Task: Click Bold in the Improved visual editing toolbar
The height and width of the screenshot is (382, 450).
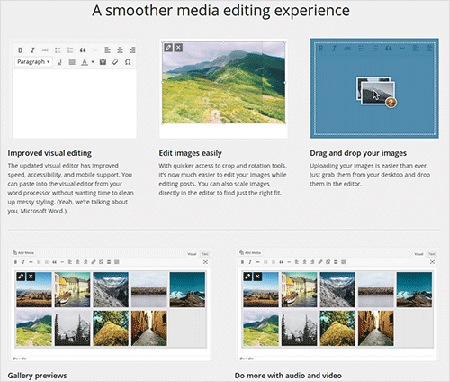Action: point(20,50)
